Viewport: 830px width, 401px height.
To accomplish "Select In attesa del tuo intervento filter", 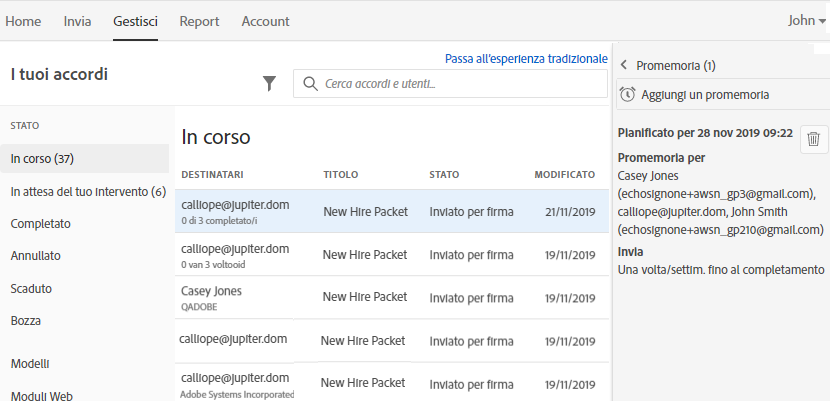I will click(x=88, y=191).
